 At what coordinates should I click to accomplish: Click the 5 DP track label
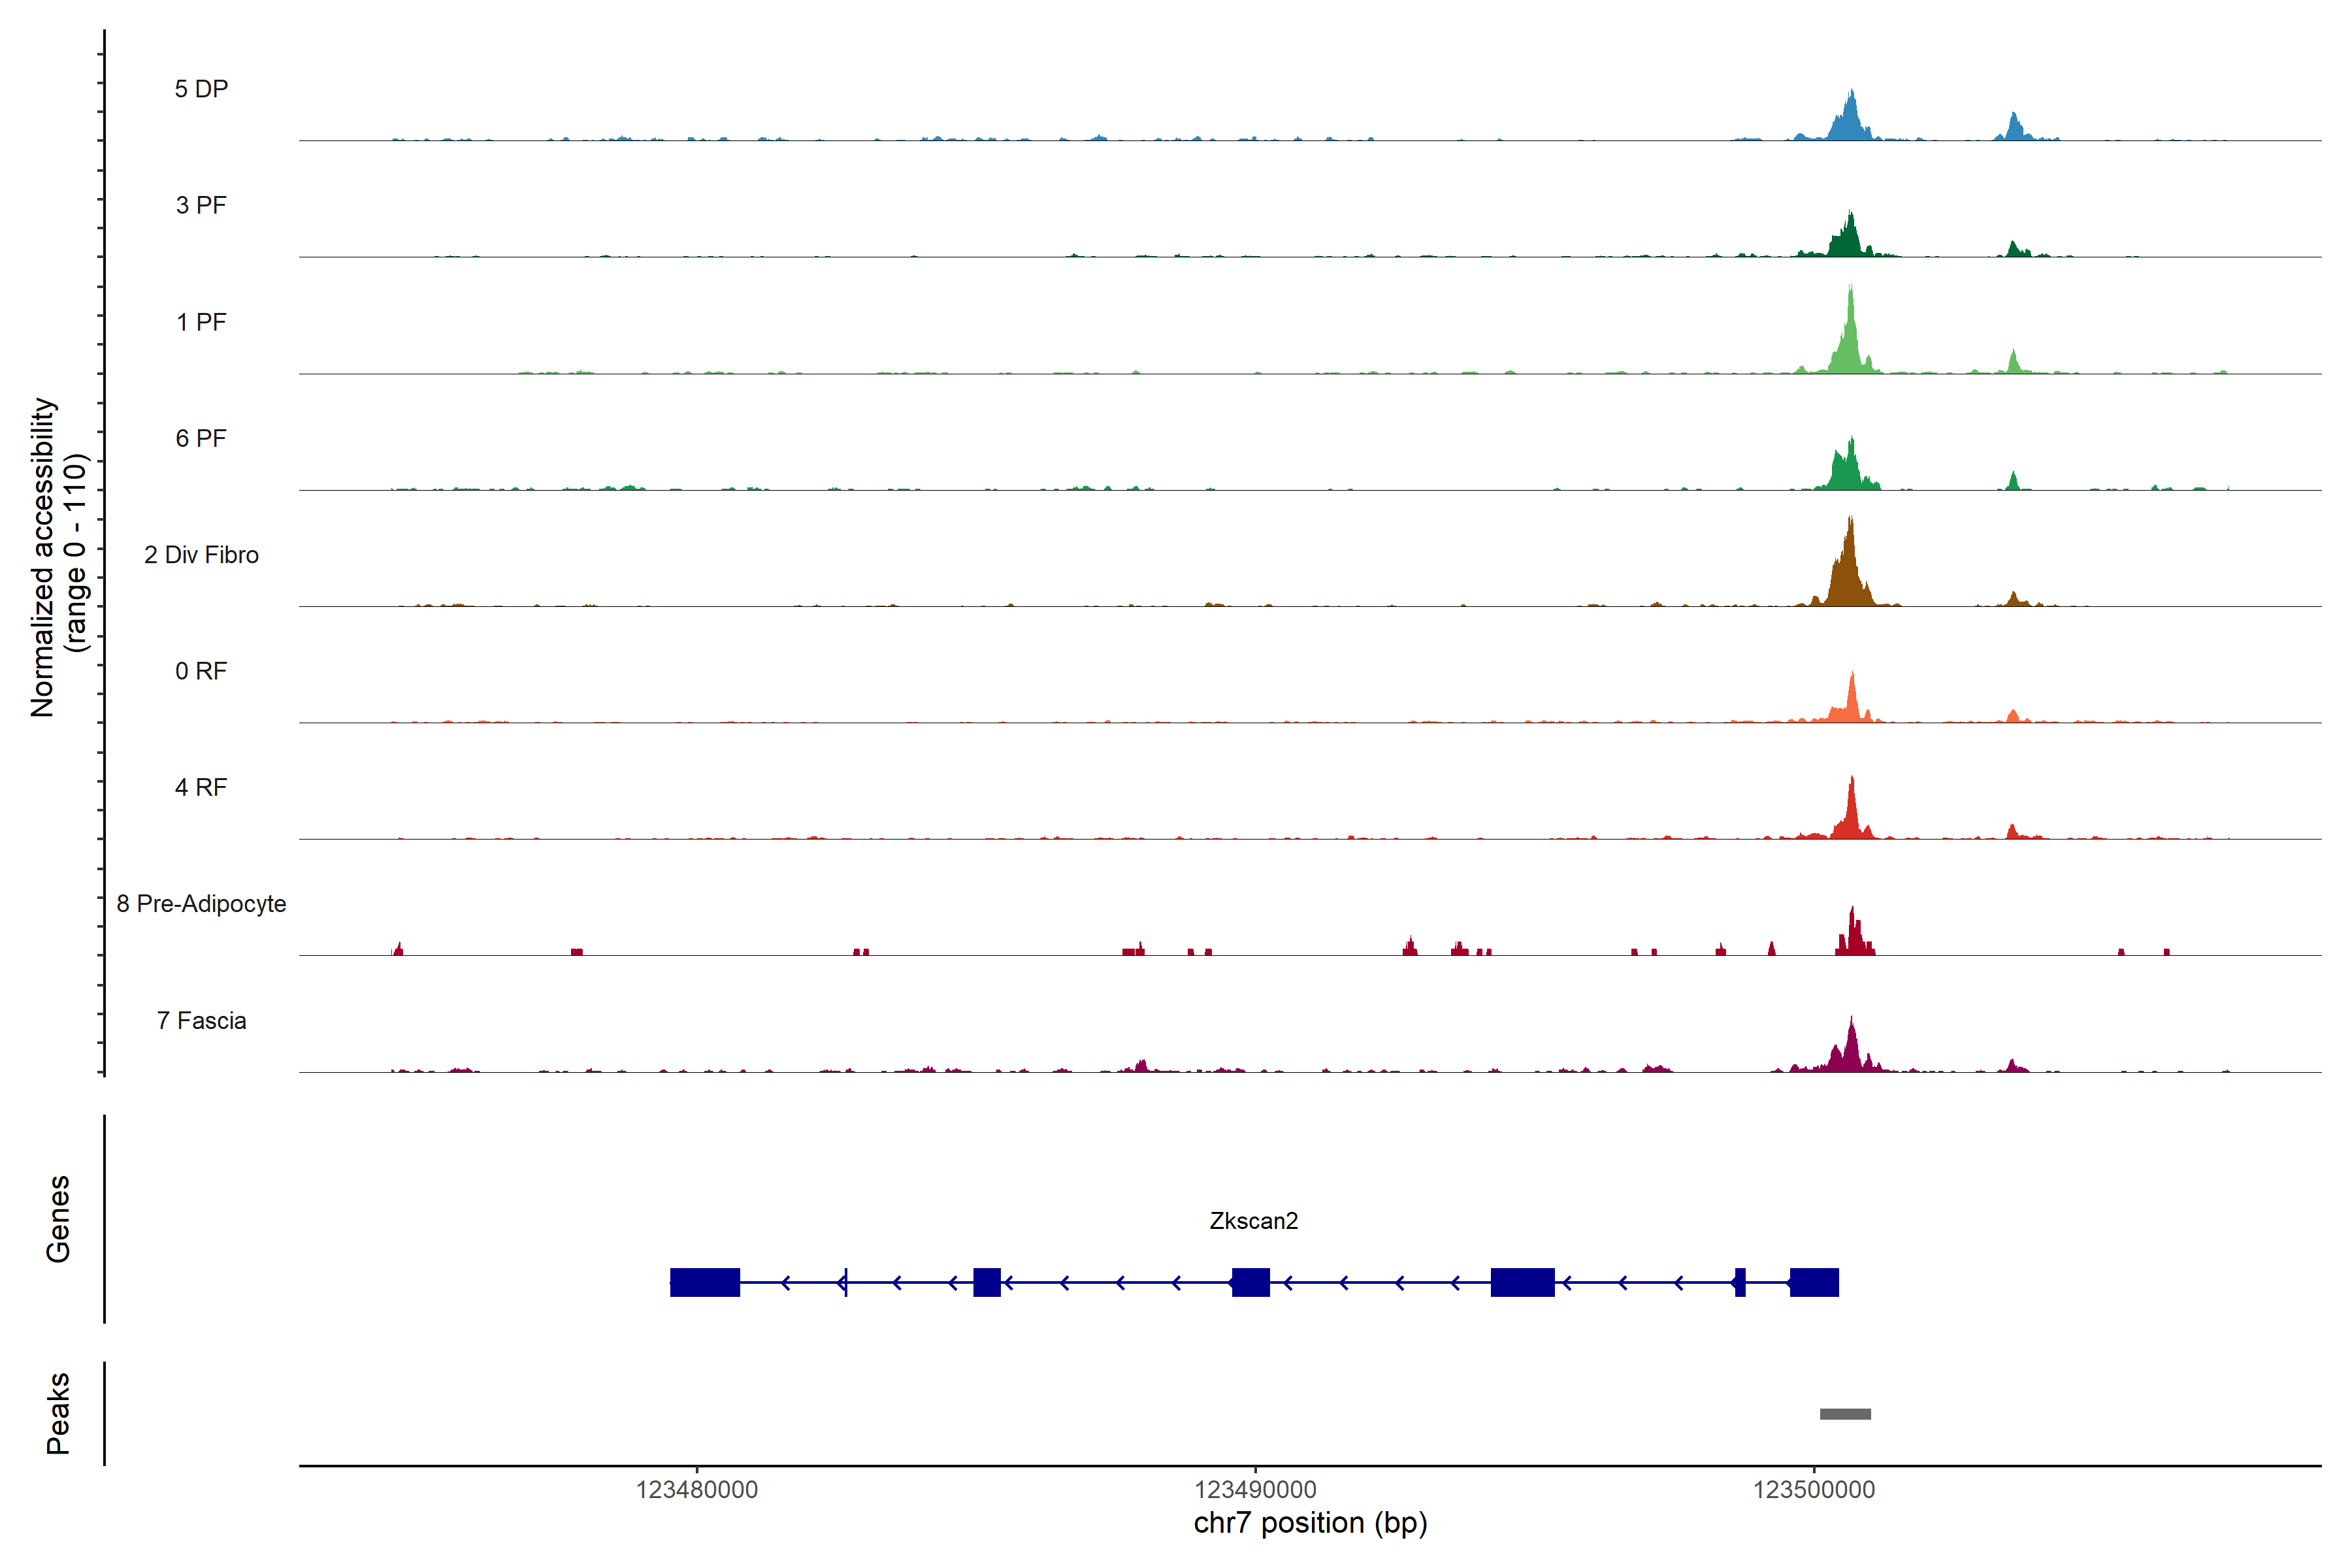(x=201, y=89)
